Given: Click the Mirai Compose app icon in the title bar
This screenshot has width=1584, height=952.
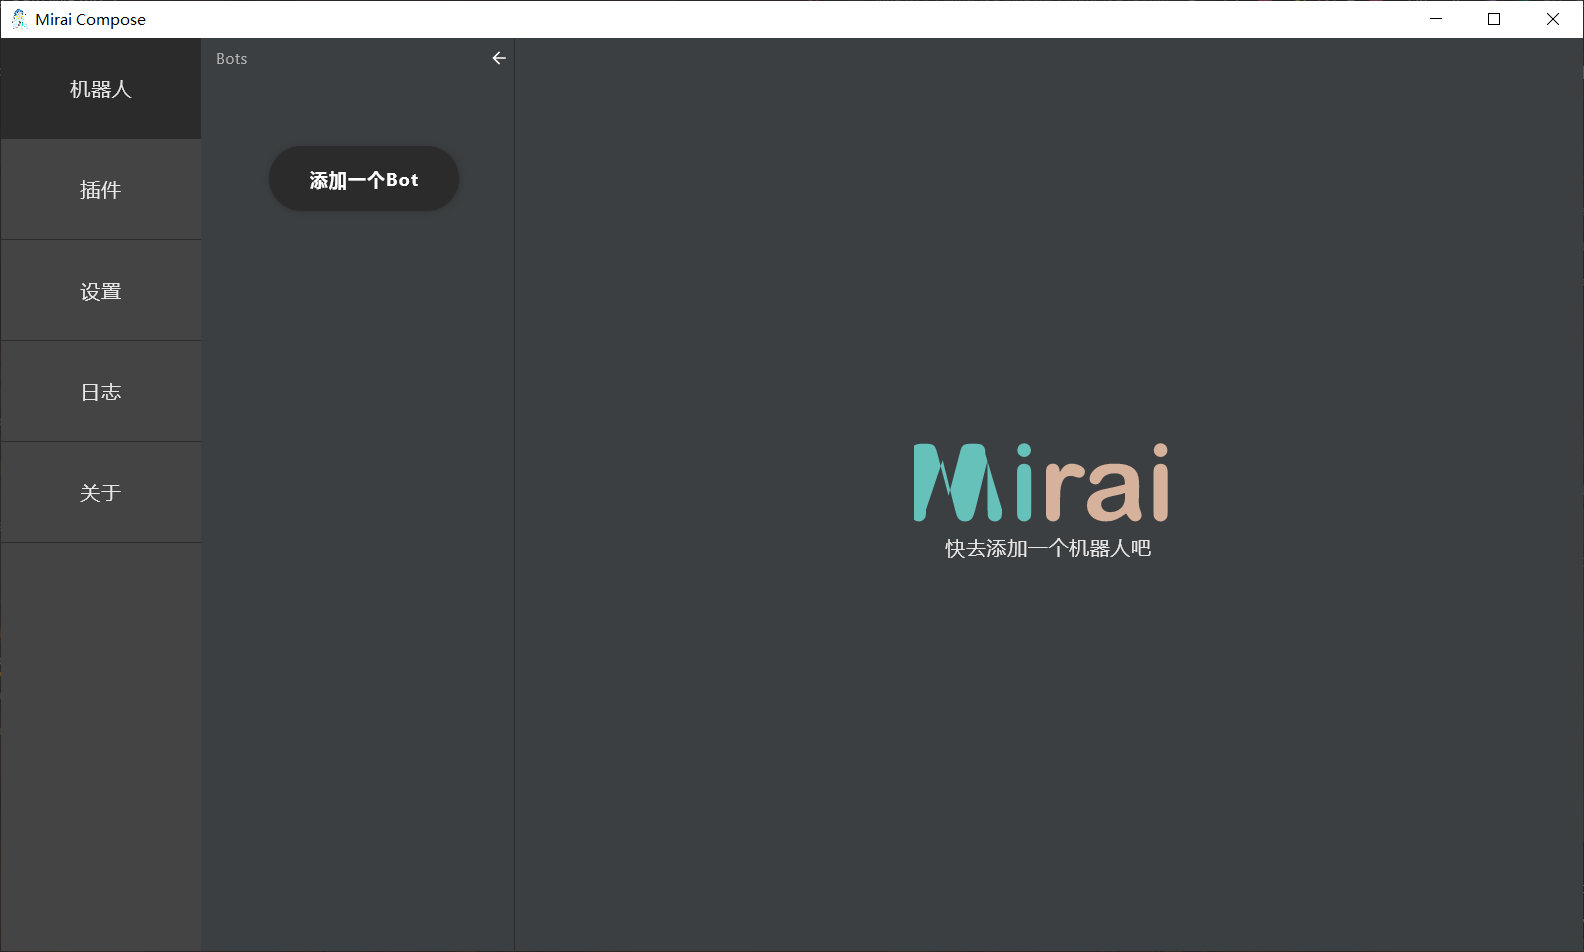Looking at the screenshot, I should tap(19, 19).
